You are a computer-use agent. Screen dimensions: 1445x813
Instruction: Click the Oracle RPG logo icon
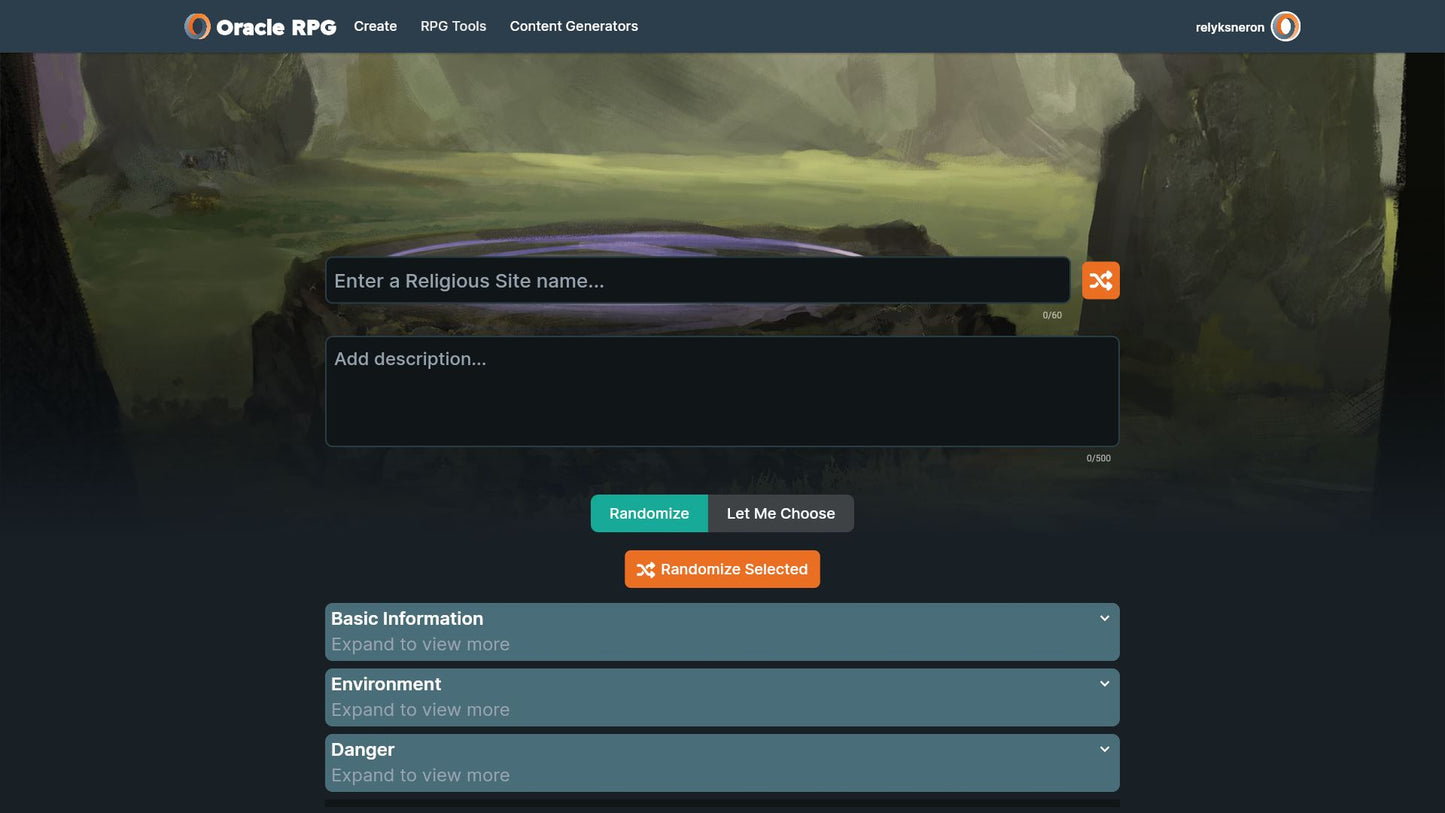[196, 26]
